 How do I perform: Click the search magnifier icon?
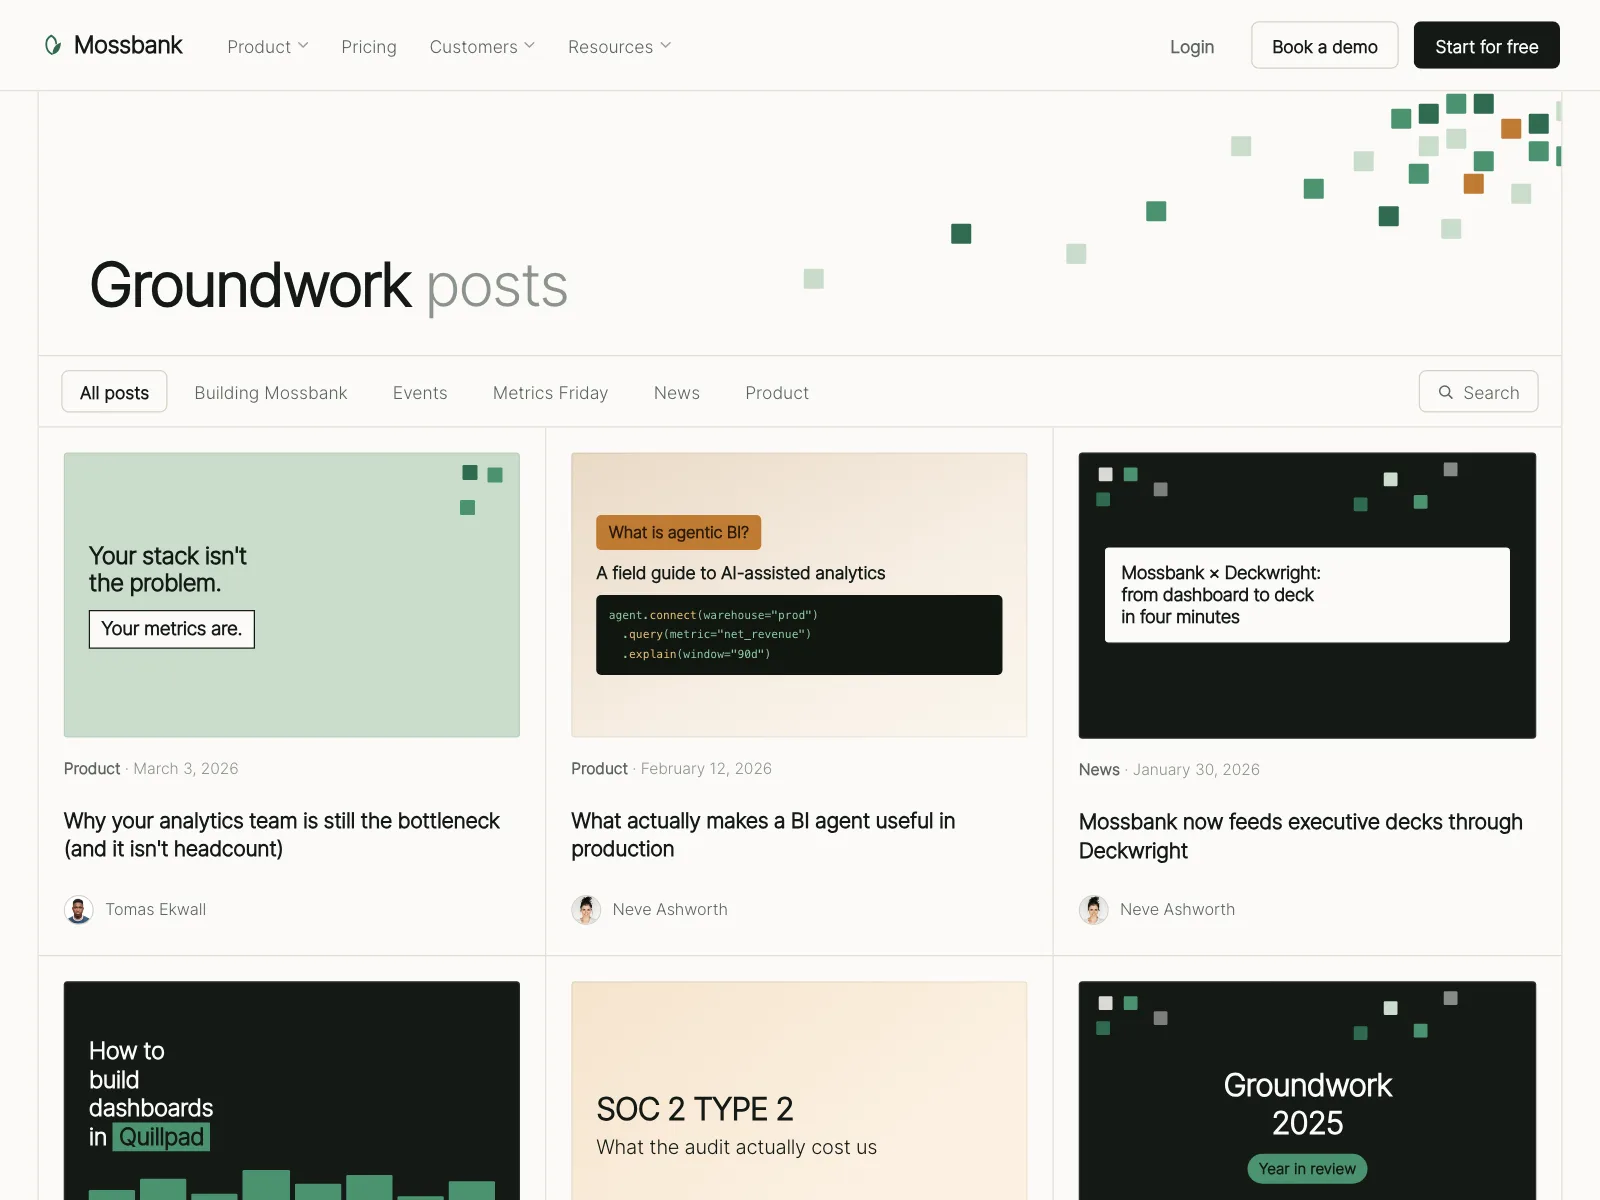pyautogui.click(x=1445, y=393)
